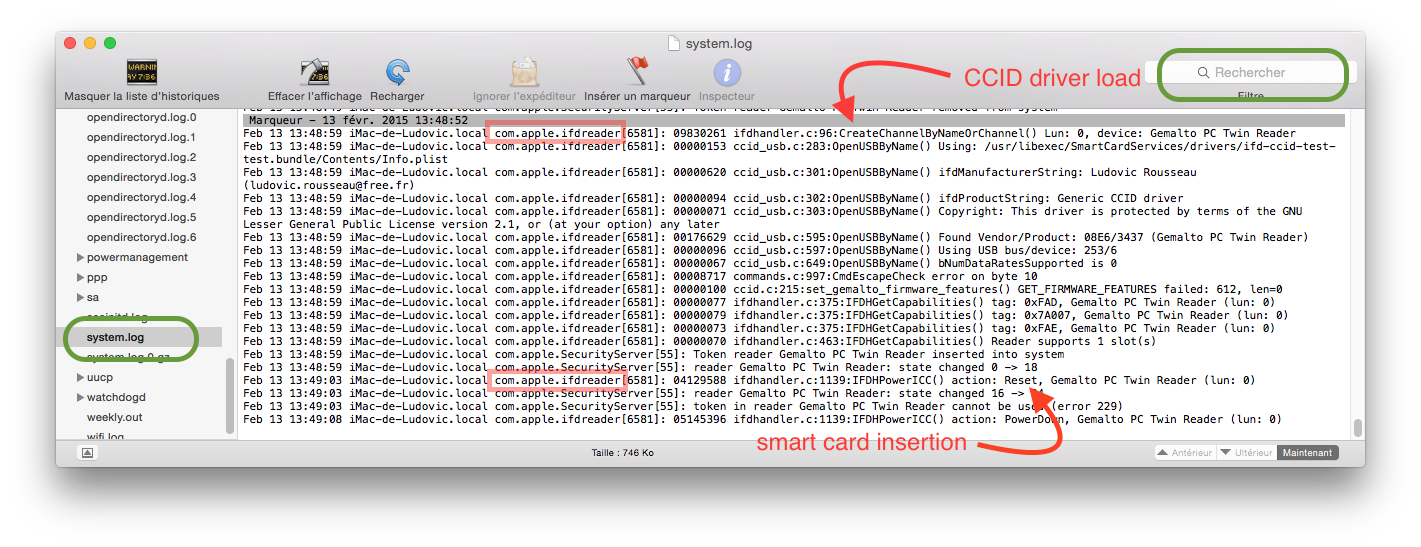Click the system.log window title
Screen dimensions: 1421x547
[718, 44]
